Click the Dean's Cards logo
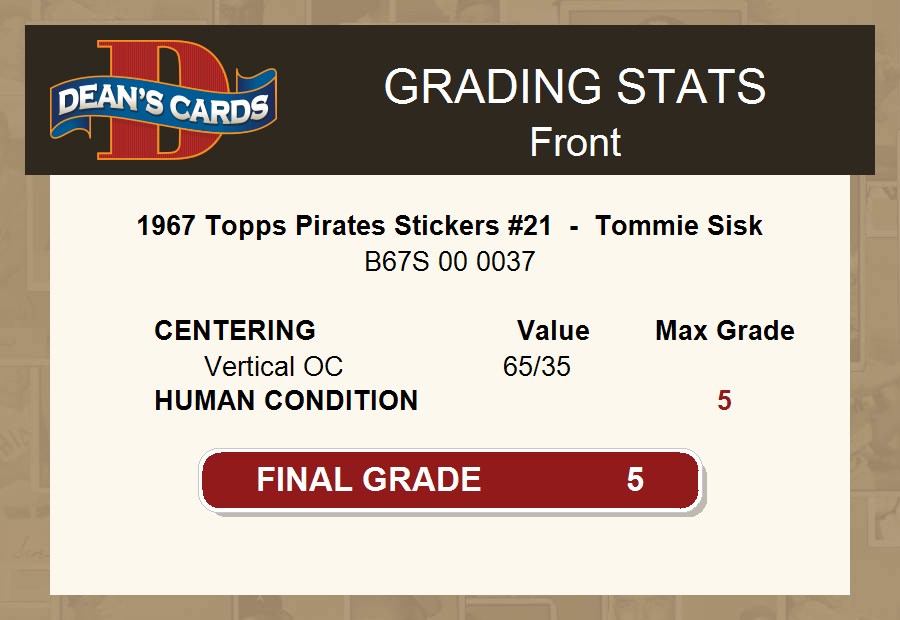Image resolution: width=900 pixels, height=620 pixels. [x=163, y=102]
